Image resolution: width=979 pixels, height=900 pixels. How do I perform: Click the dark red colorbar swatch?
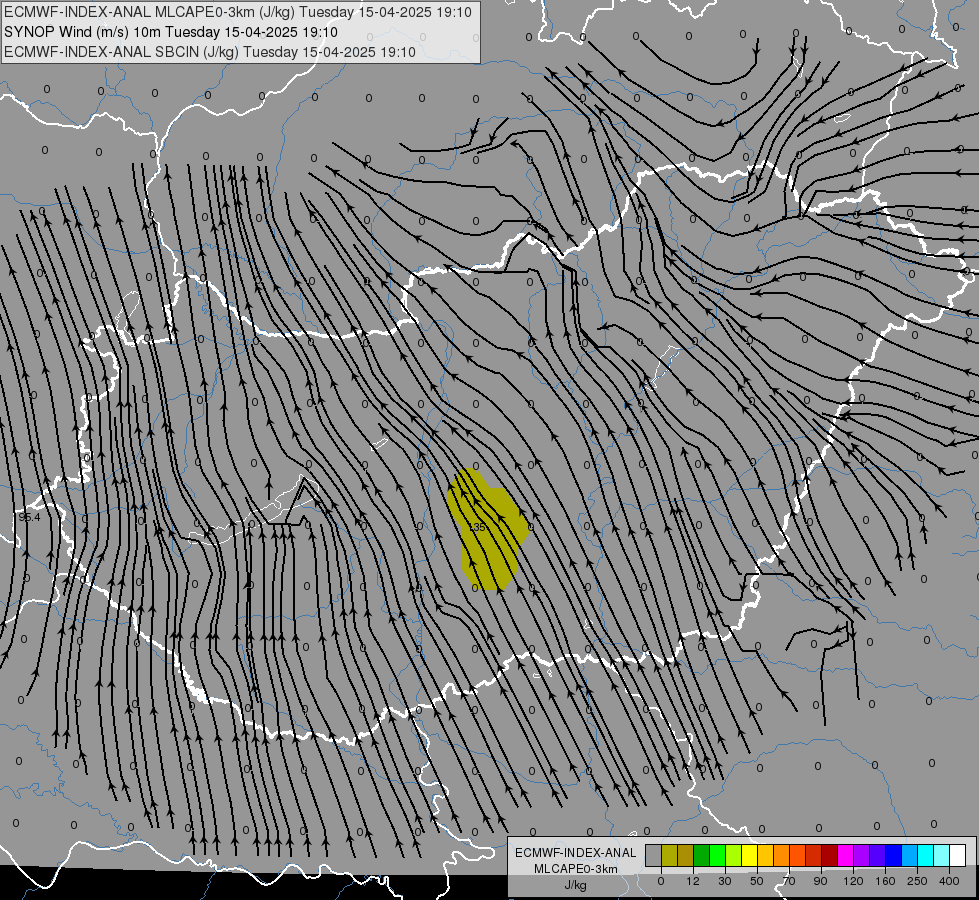(x=830, y=855)
